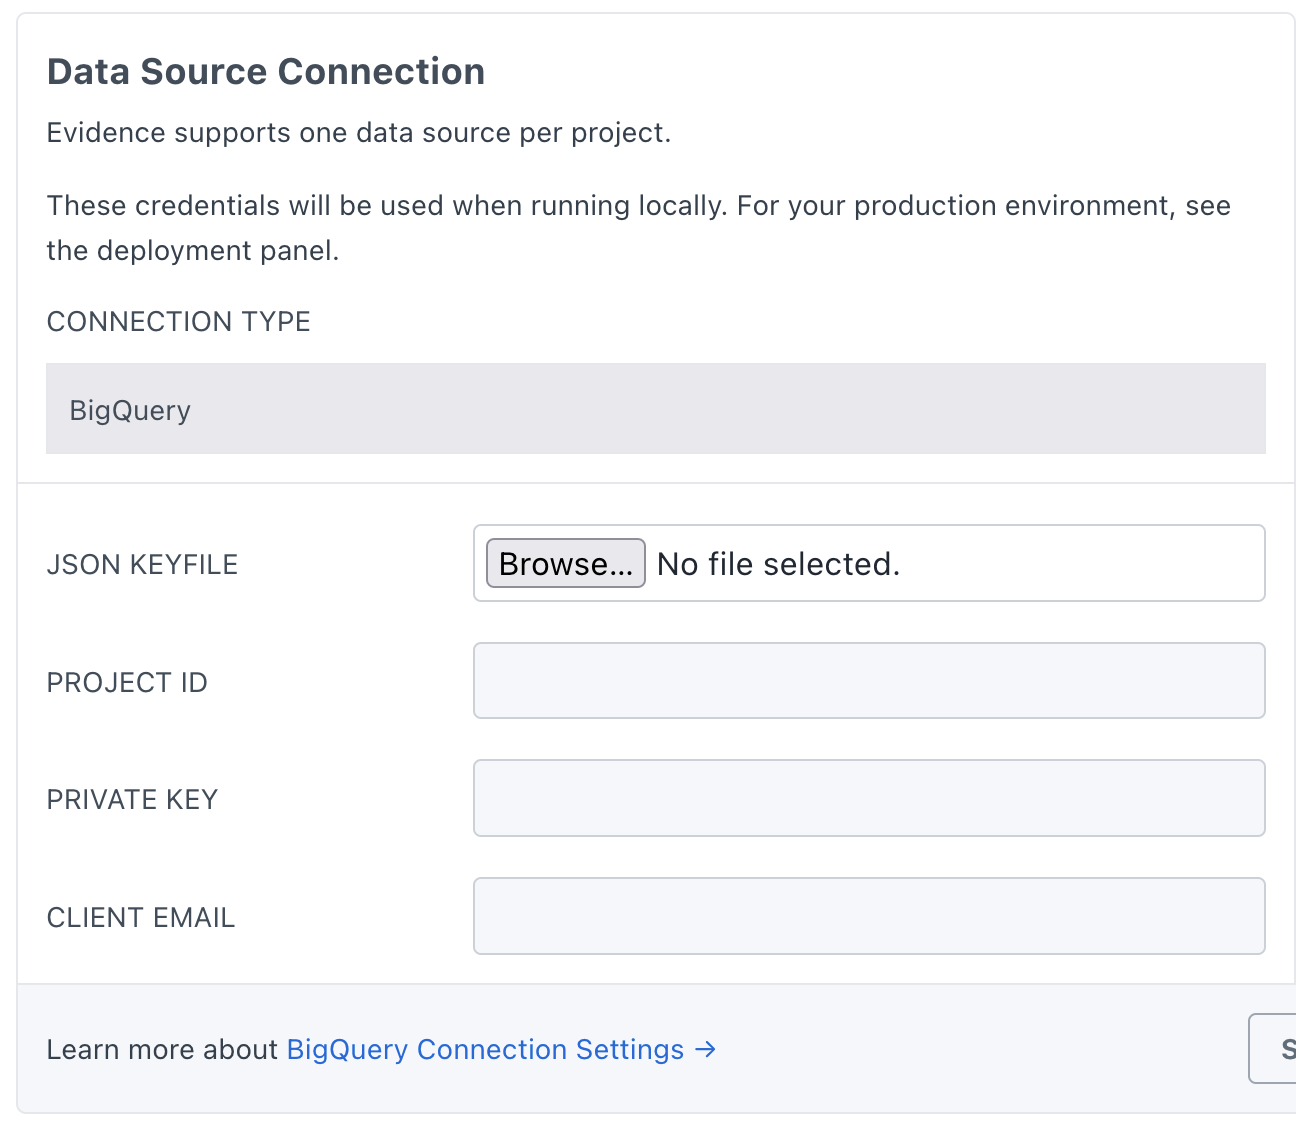The width and height of the screenshot is (1296, 1130).
Task: Follow the BigQuery Connection Settings link
Action: 483,1049
